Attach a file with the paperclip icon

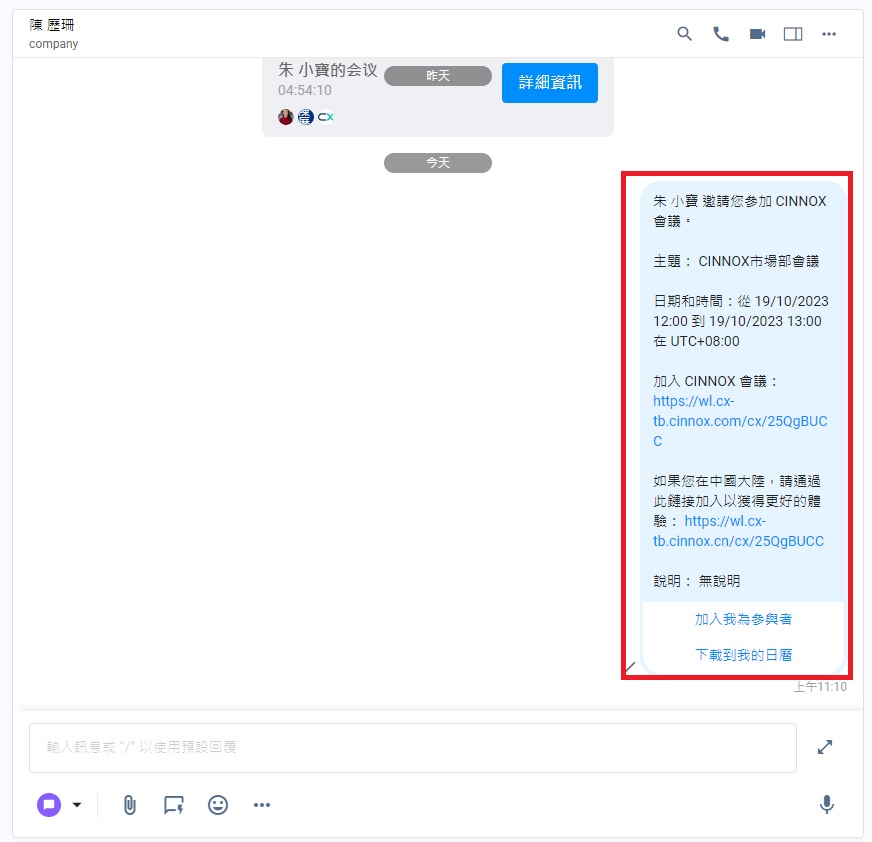(129, 804)
